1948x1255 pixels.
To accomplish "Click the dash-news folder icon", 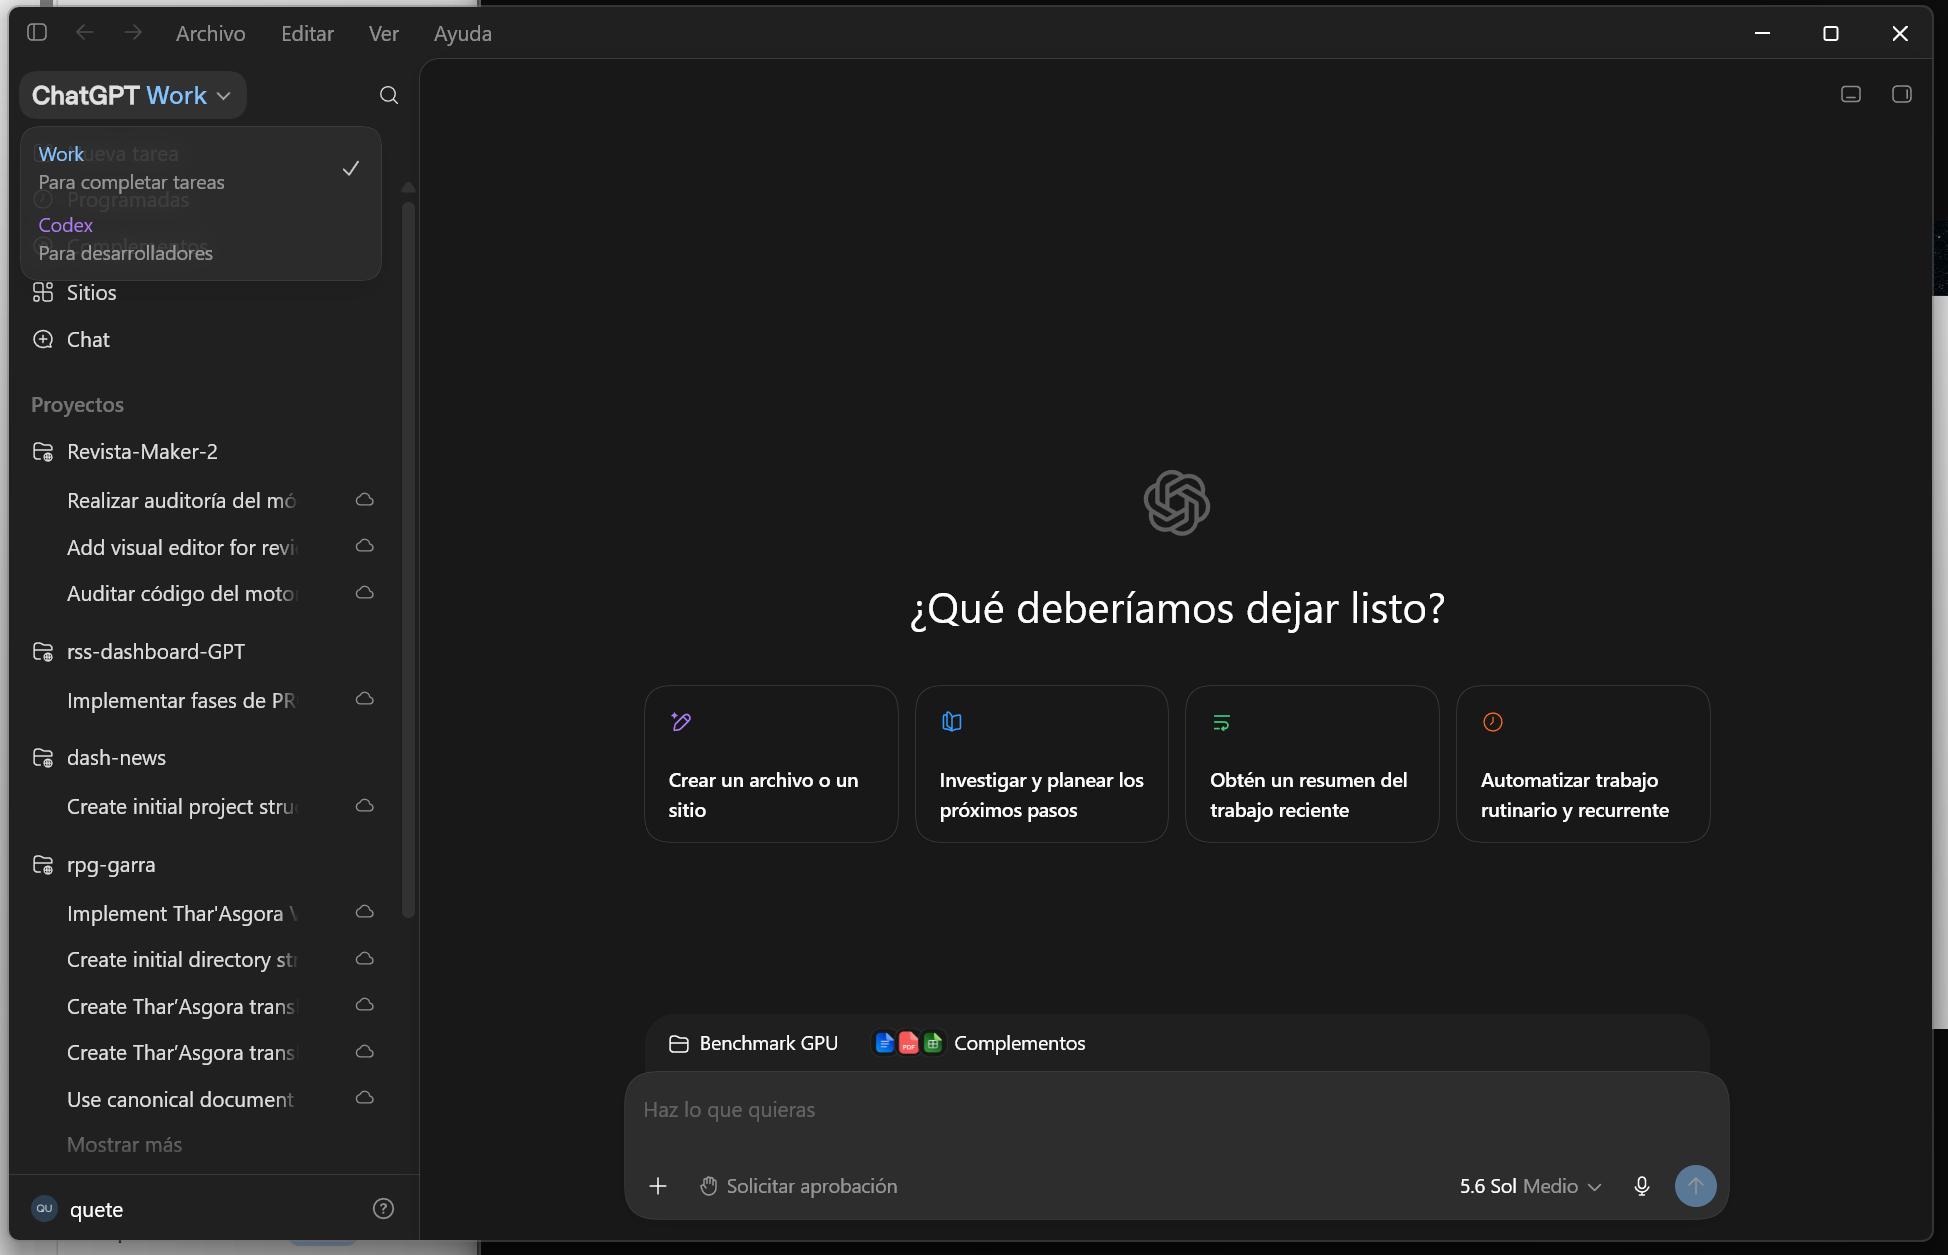I will 43,758.
